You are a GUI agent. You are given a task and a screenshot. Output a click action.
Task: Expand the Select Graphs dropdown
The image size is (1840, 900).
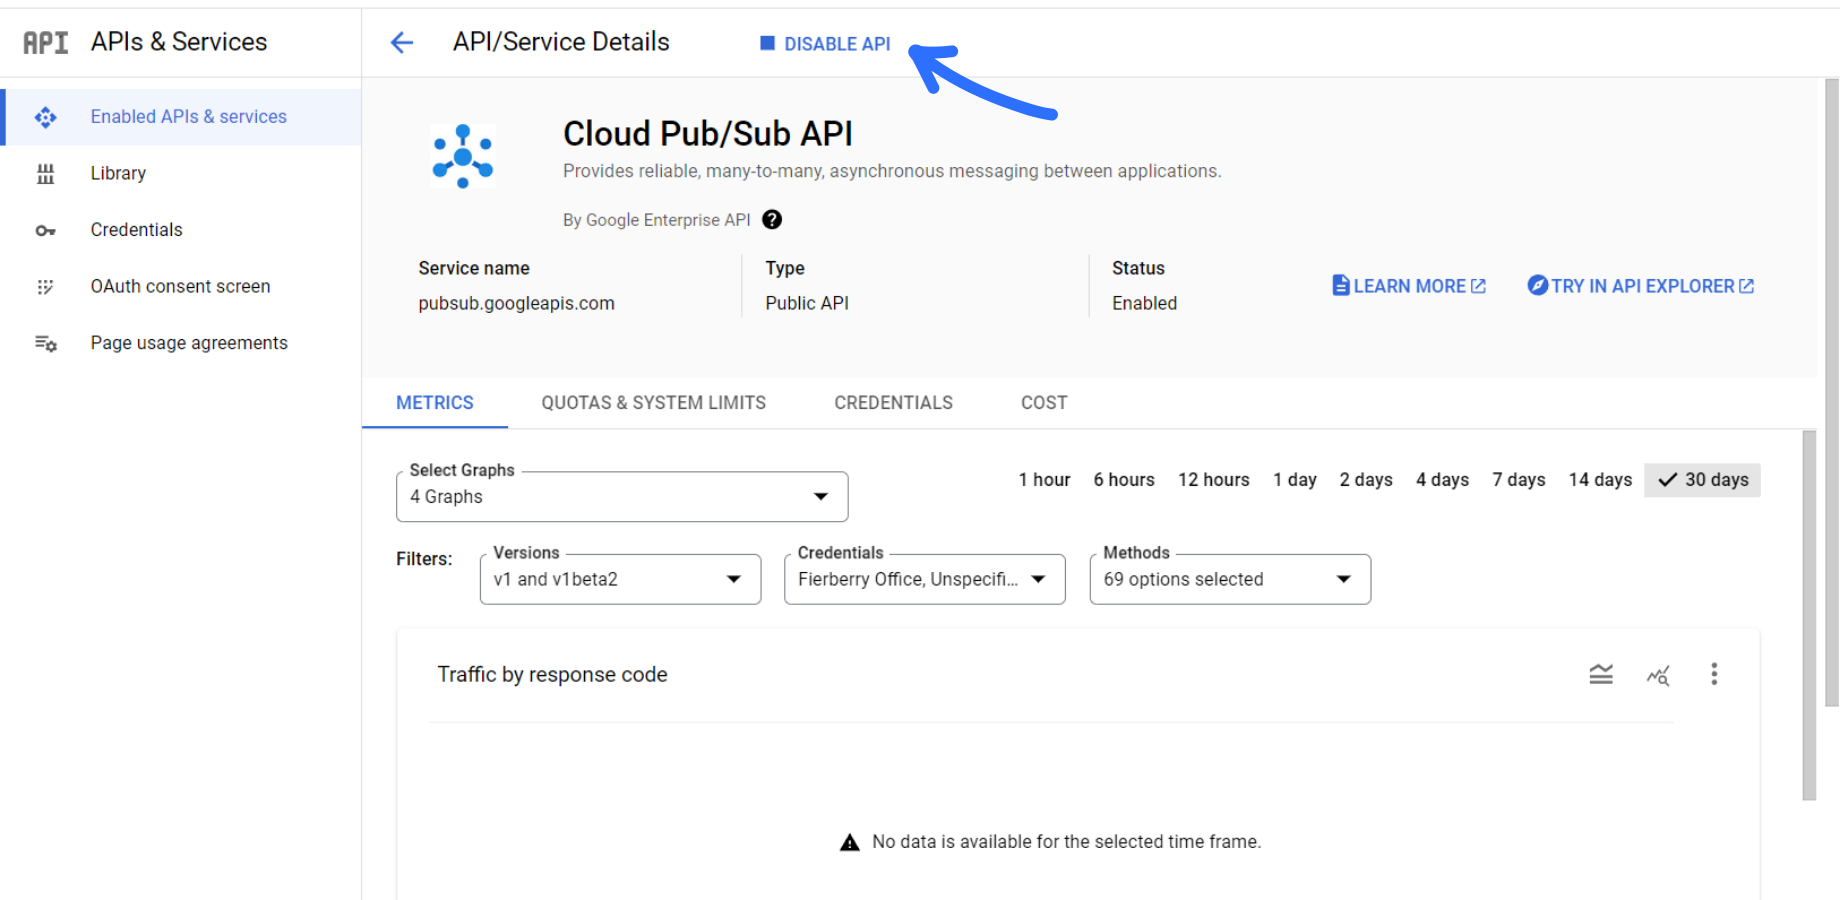(x=622, y=497)
